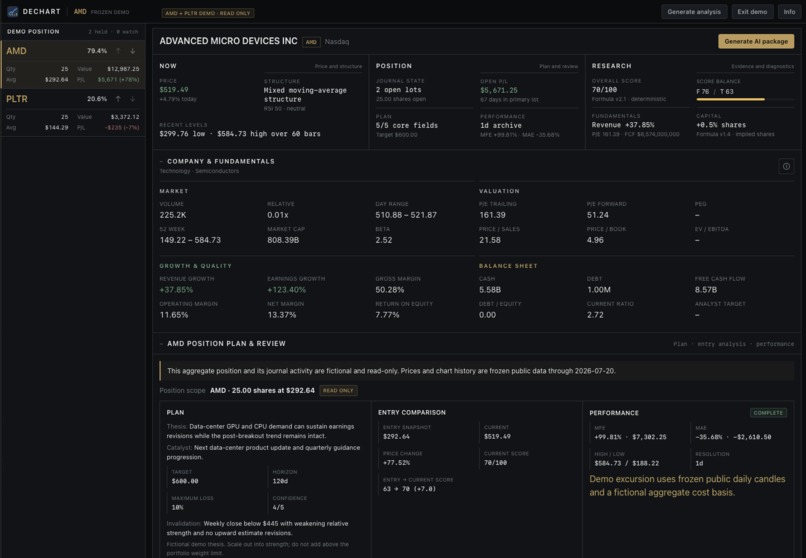Click the READ ONLY position scope badge
The height and width of the screenshot is (558, 806).
[x=338, y=390]
